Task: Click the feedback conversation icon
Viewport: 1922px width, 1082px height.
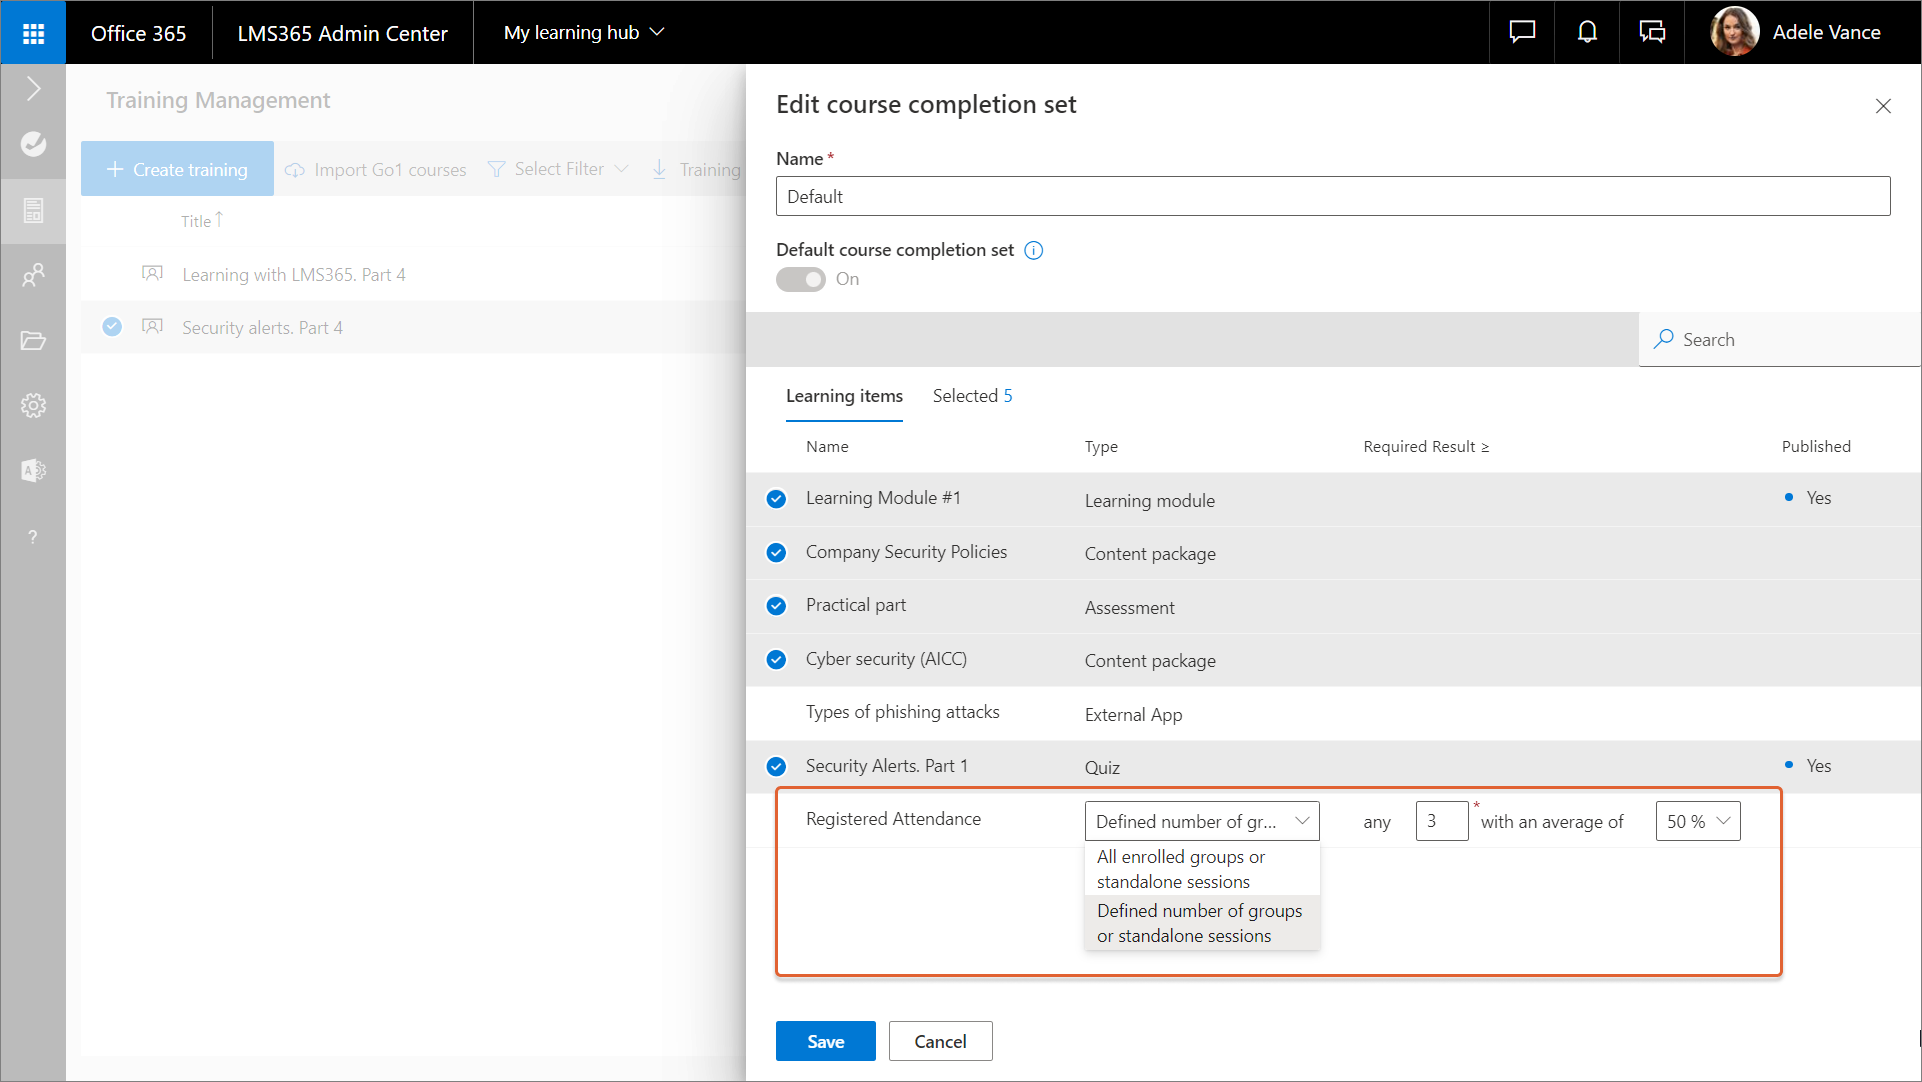Action: 1652,32
